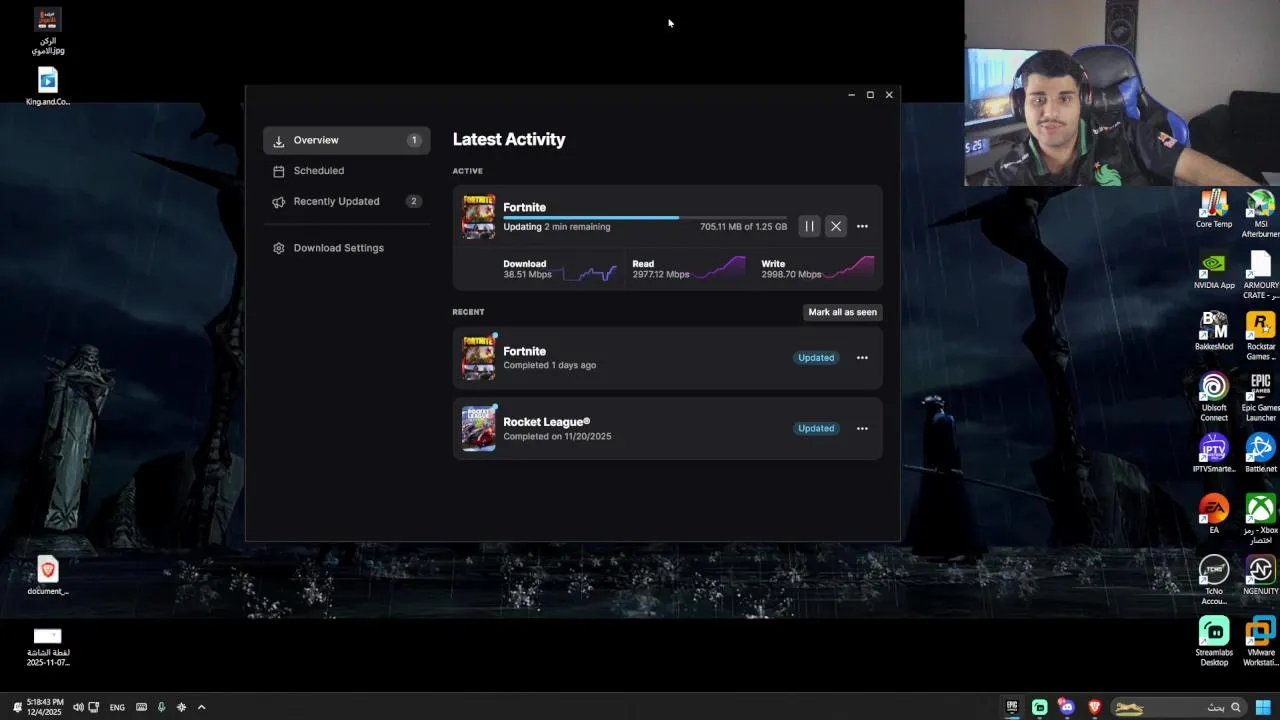
Task: Click the Download speed graph
Action: (589, 270)
